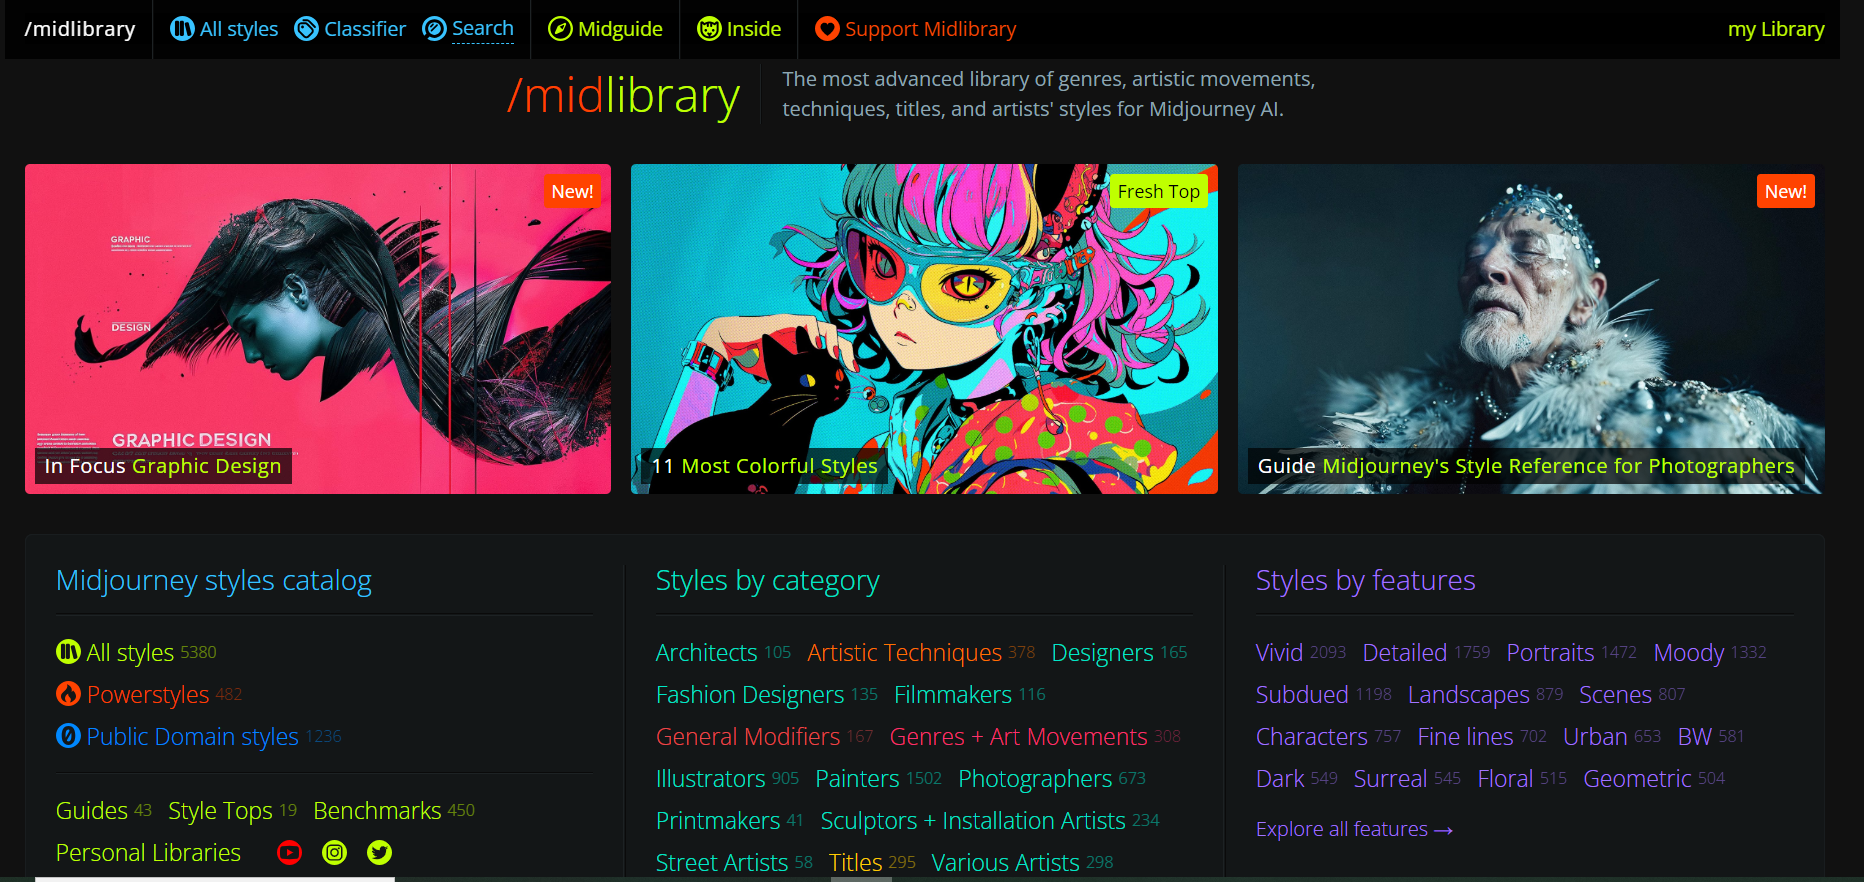
Task: Click the Public Domain styles blue icon
Action: (x=68, y=736)
